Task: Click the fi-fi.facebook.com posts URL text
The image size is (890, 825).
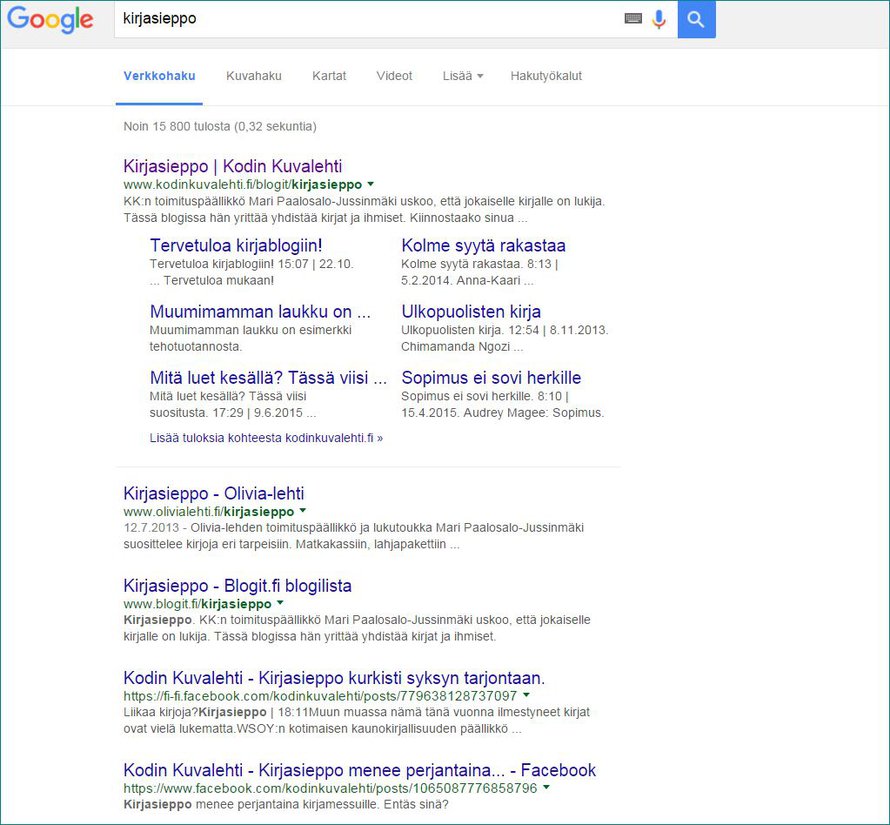Action: coord(320,696)
